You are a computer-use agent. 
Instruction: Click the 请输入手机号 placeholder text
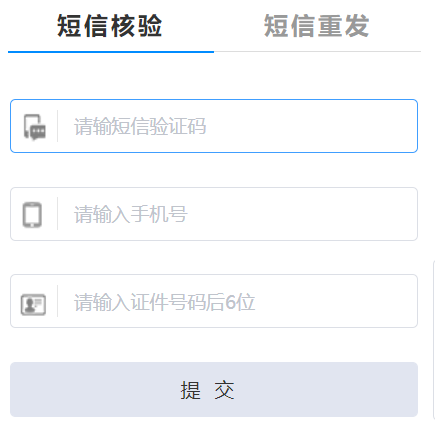coord(131,214)
